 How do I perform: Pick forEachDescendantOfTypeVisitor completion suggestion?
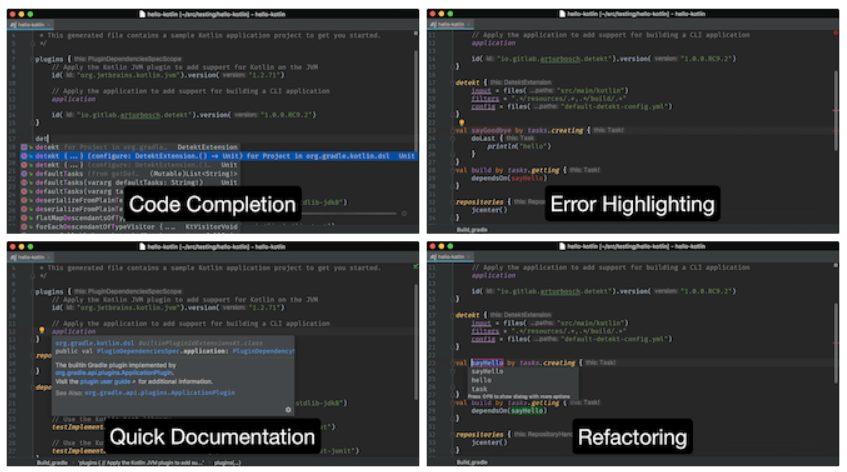click(x=130, y=227)
